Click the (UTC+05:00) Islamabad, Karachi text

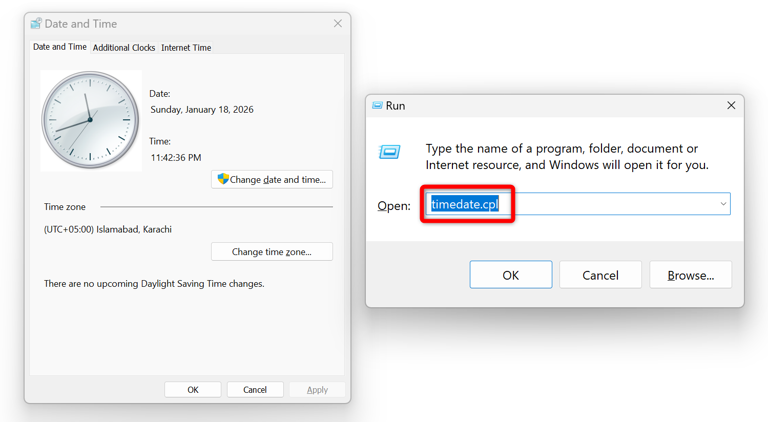(x=108, y=229)
